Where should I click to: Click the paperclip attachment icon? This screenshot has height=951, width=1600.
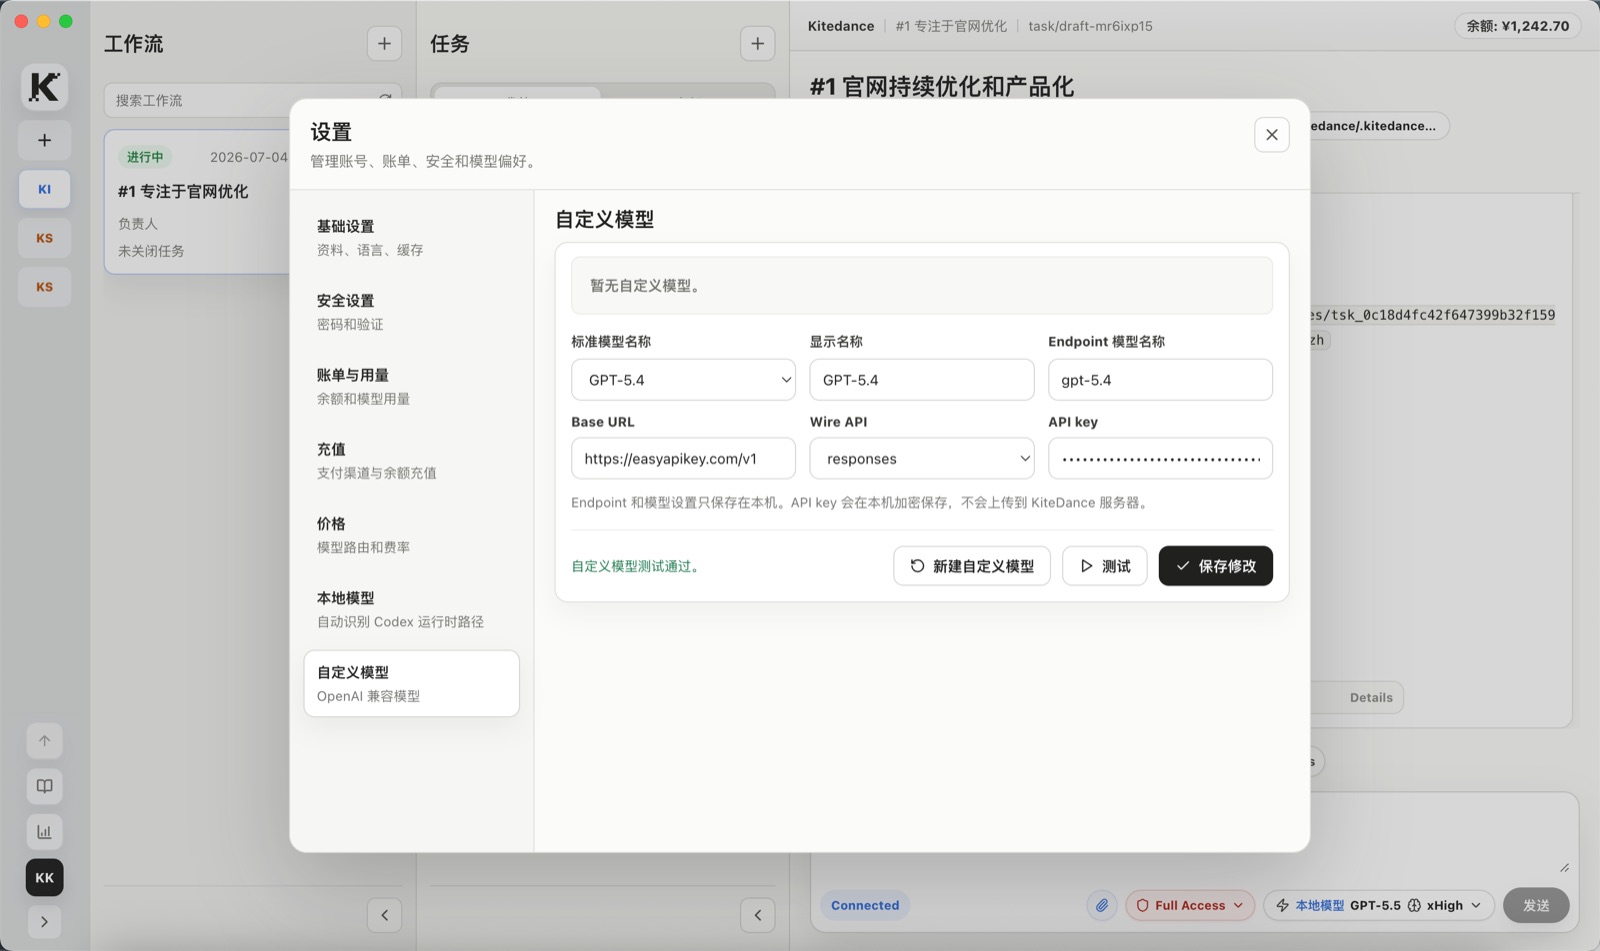click(1101, 905)
